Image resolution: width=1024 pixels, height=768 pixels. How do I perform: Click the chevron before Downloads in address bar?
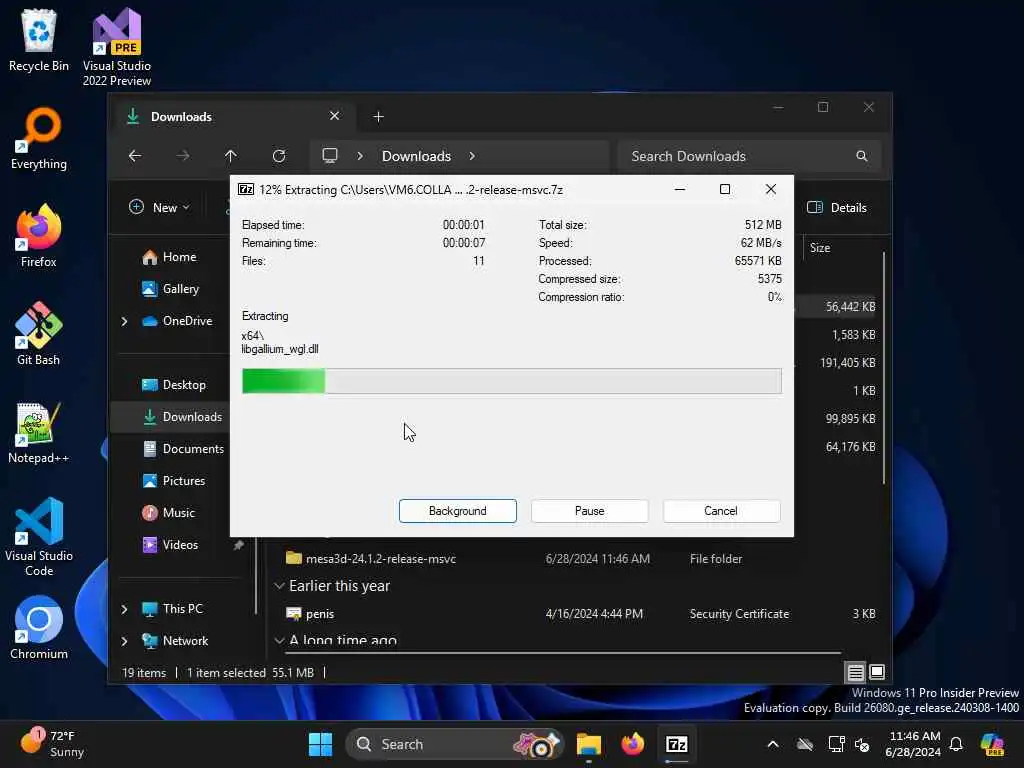tap(360, 156)
